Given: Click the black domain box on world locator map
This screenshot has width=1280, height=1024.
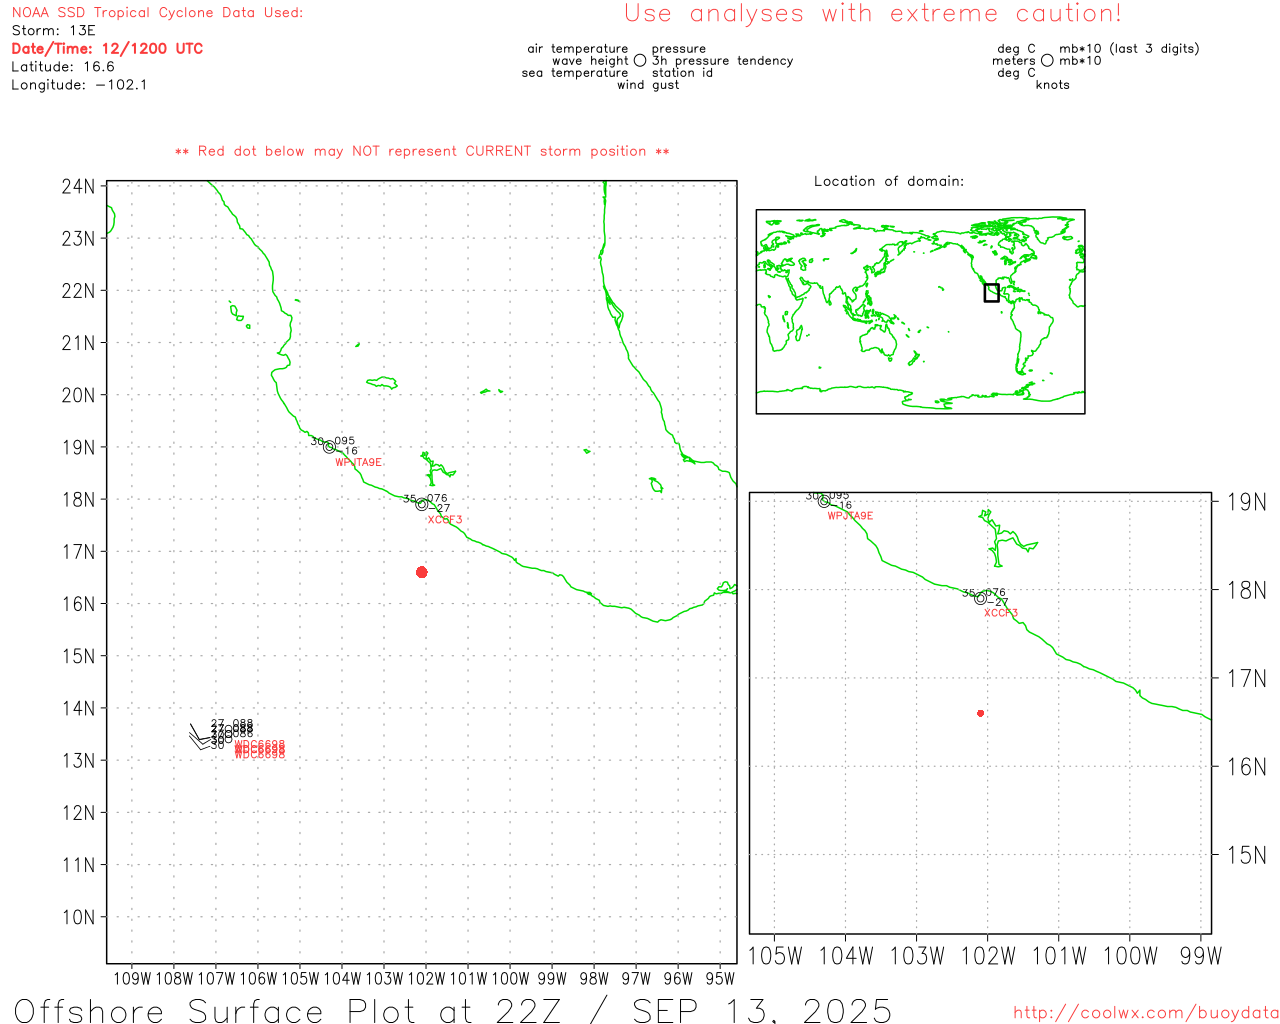Looking at the screenshot, I should [991, 292].
